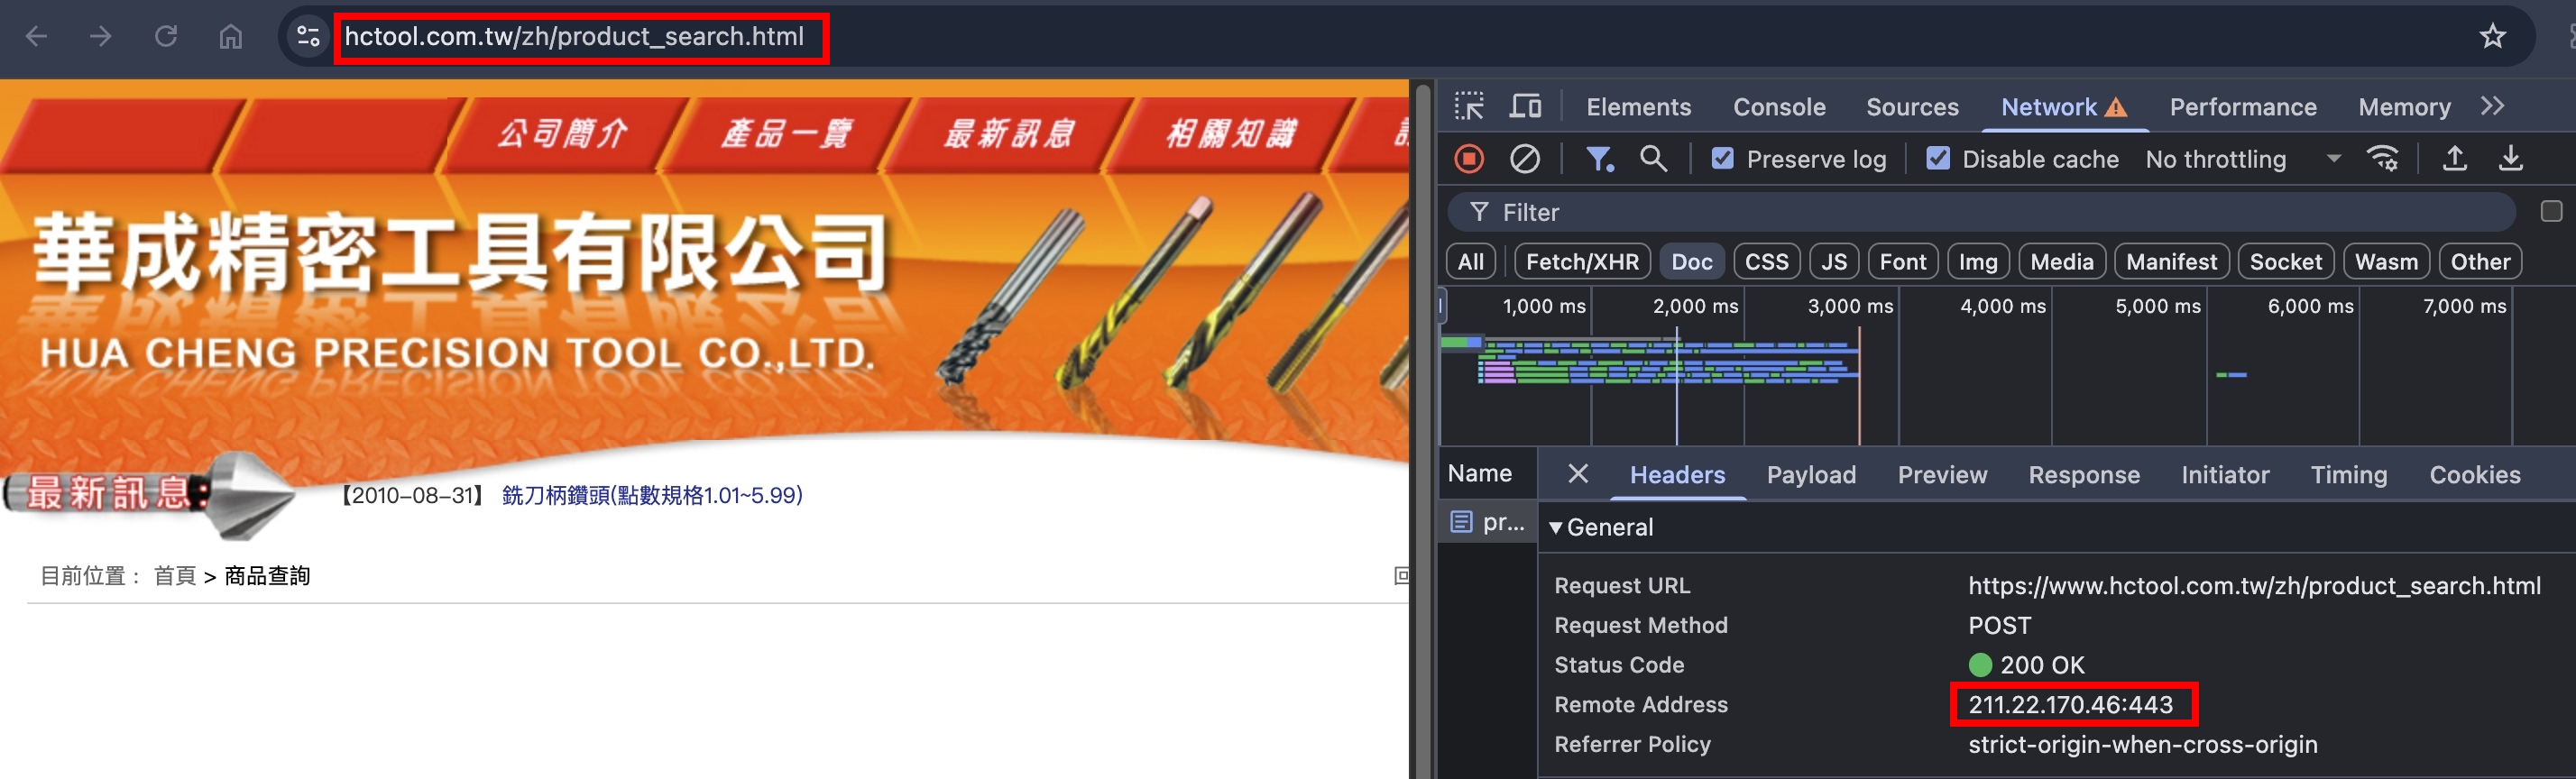Toggle the device toolbar icon

(1526, 106)
